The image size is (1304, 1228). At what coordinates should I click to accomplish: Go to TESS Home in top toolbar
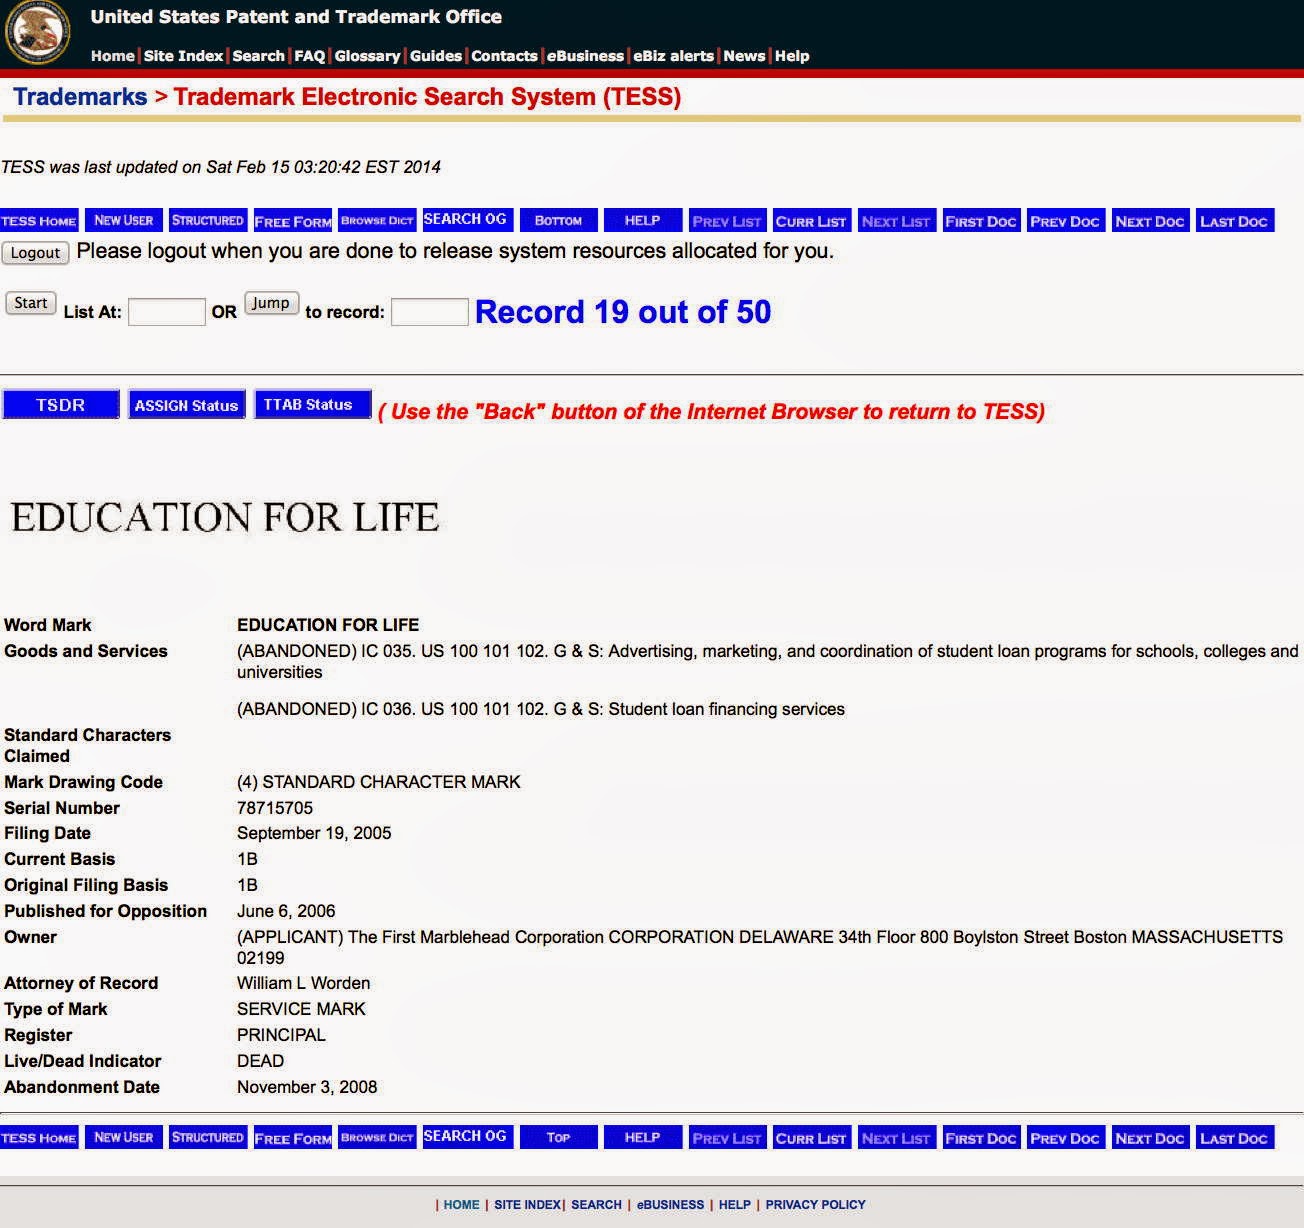[39, 221]
